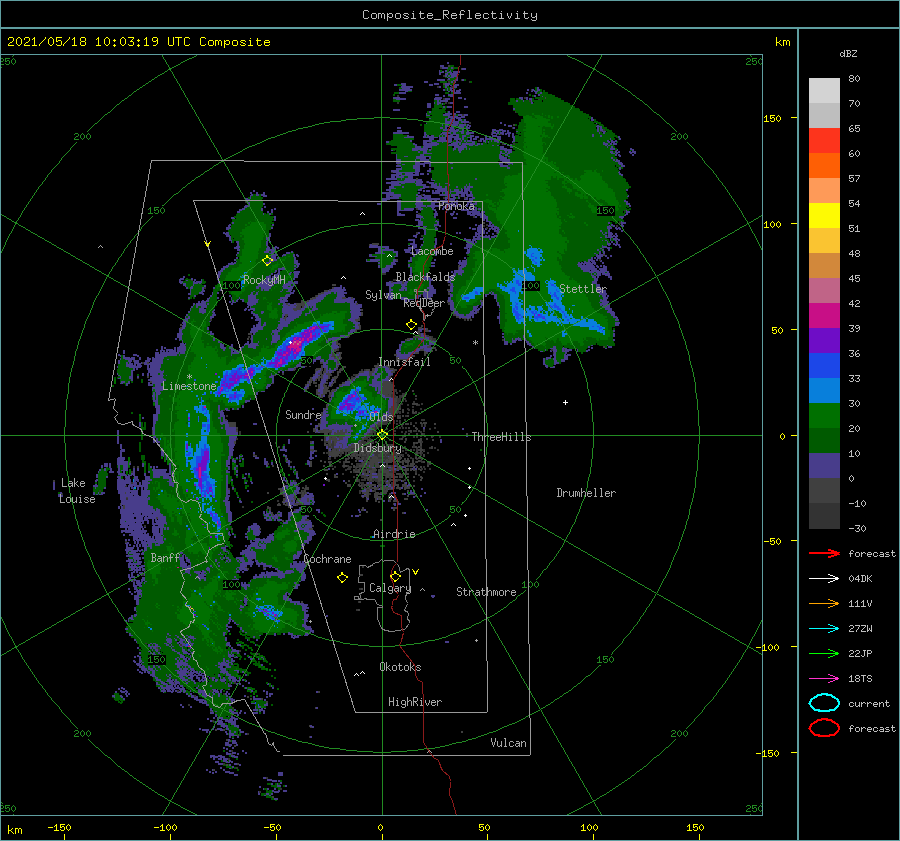Image resolution: width=900 pixels, height=841 pixels.
Task: Click the Vulcan city label
Action: pos(509,743)
